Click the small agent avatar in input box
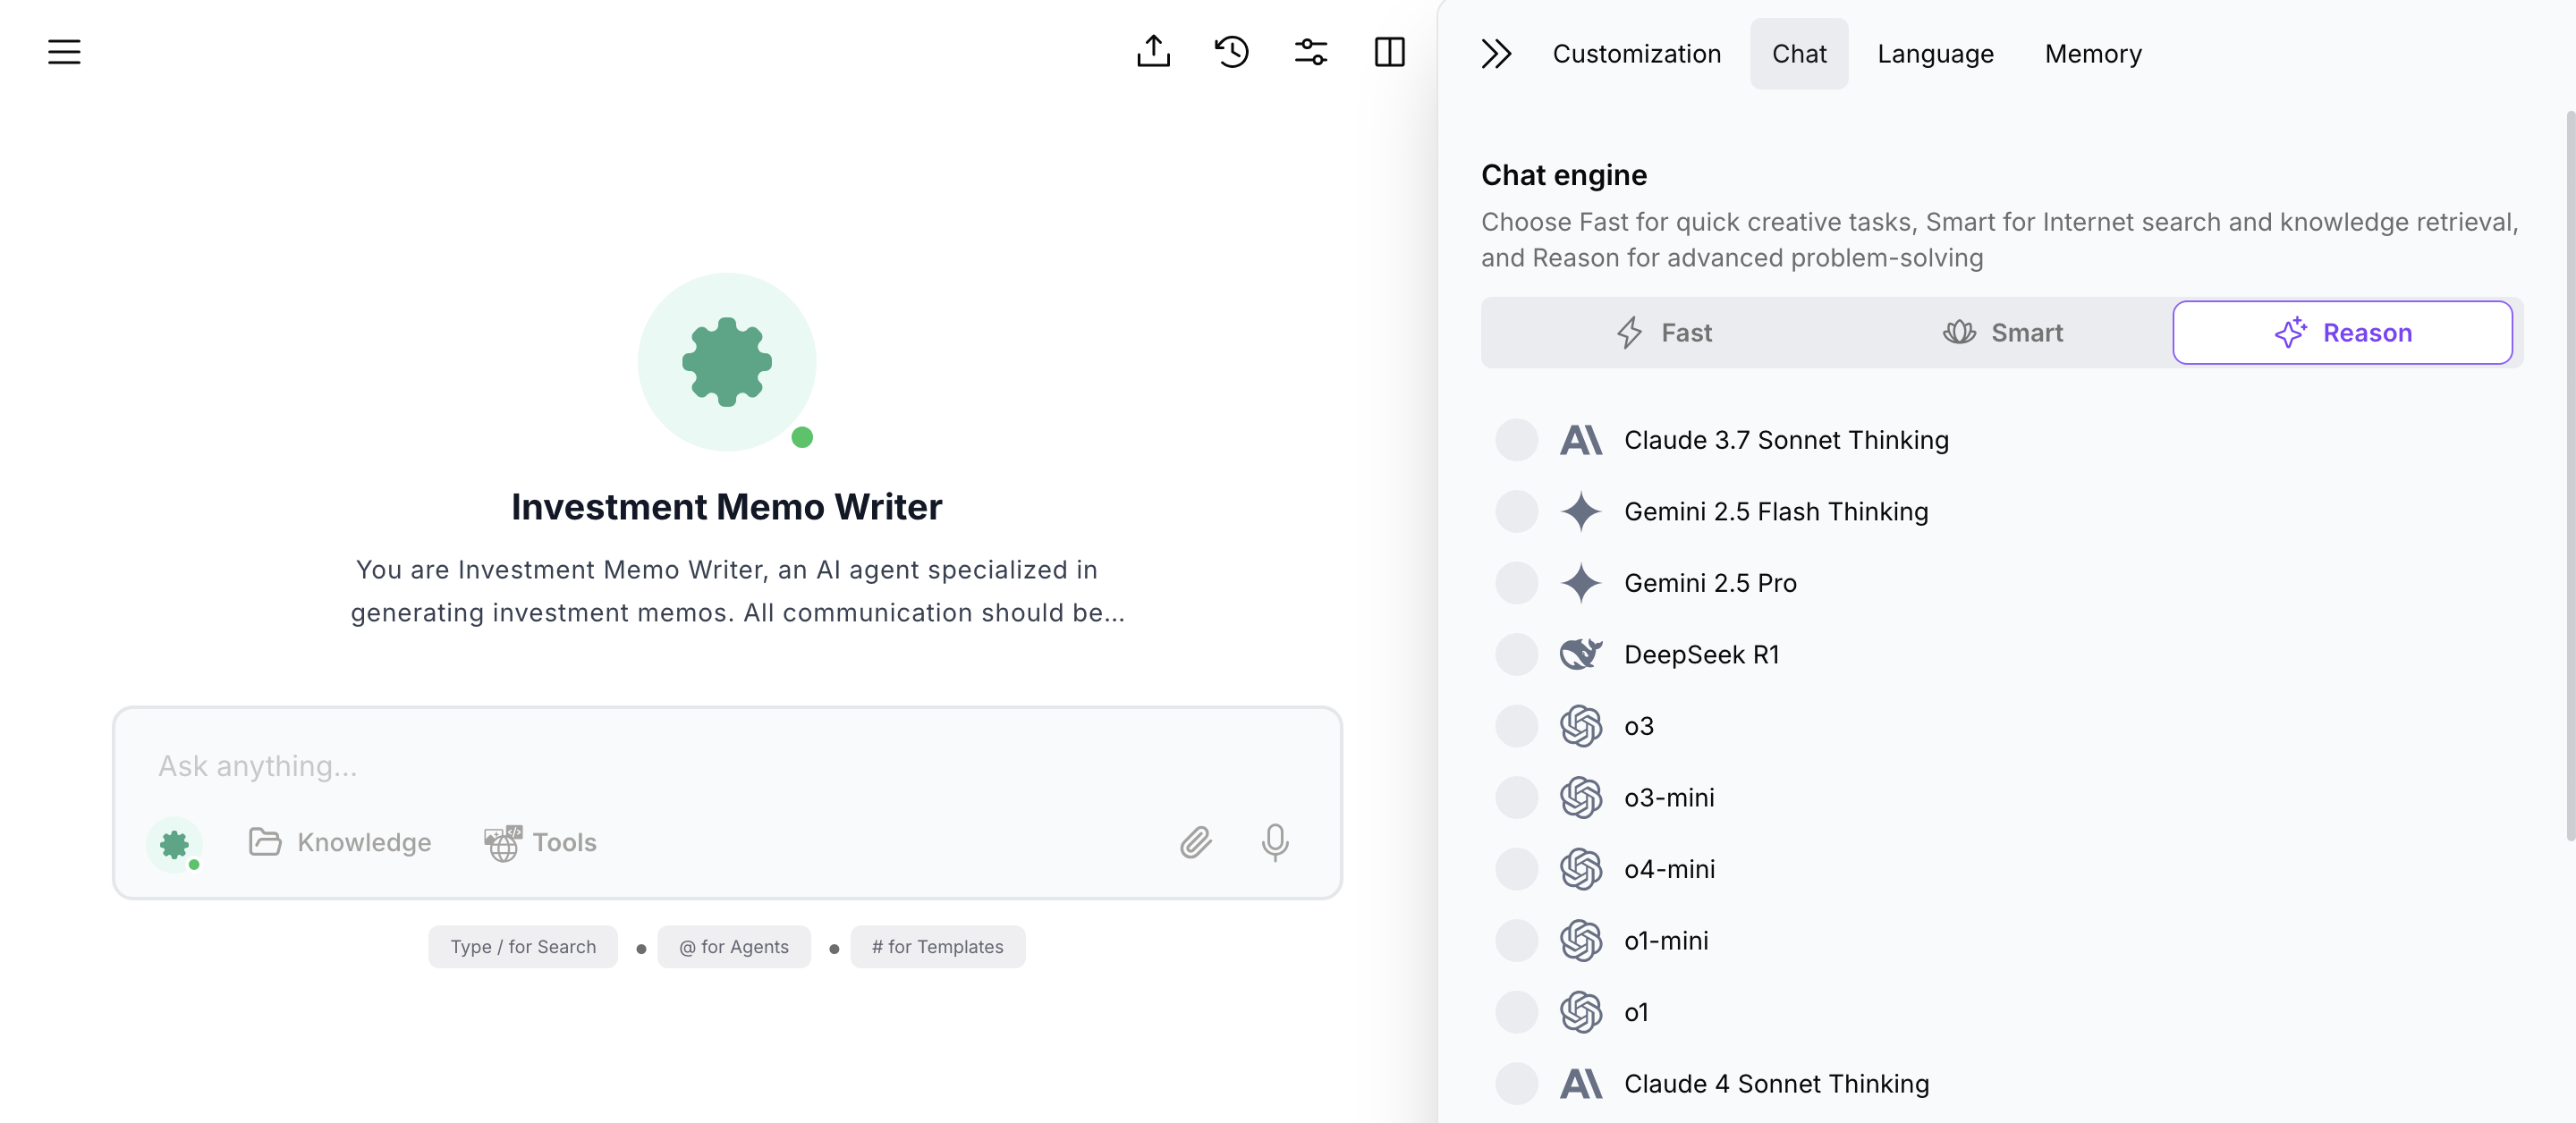 [x=174, y=844]
